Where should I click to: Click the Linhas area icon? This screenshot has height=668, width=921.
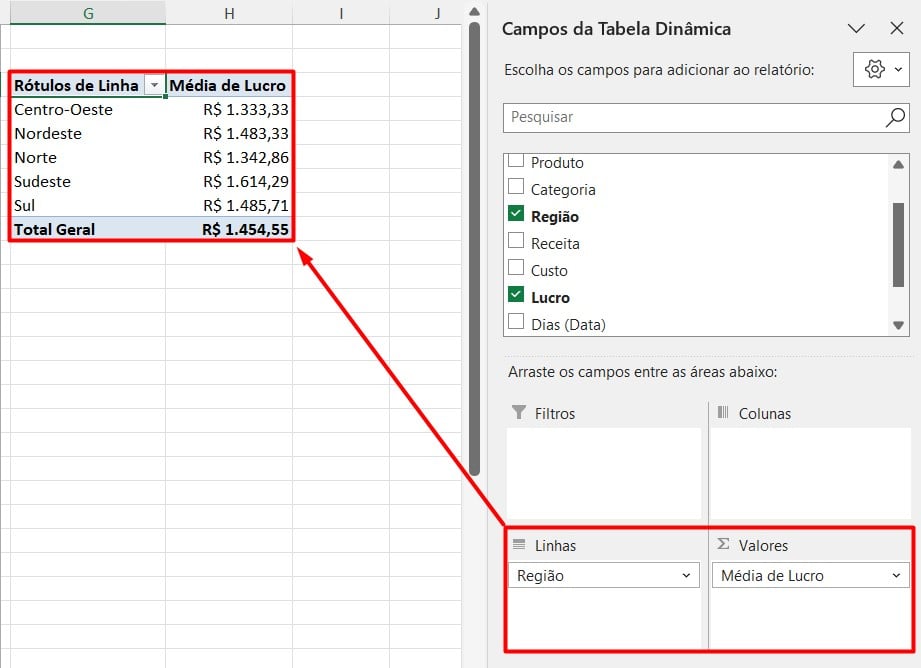coord(518,545)
